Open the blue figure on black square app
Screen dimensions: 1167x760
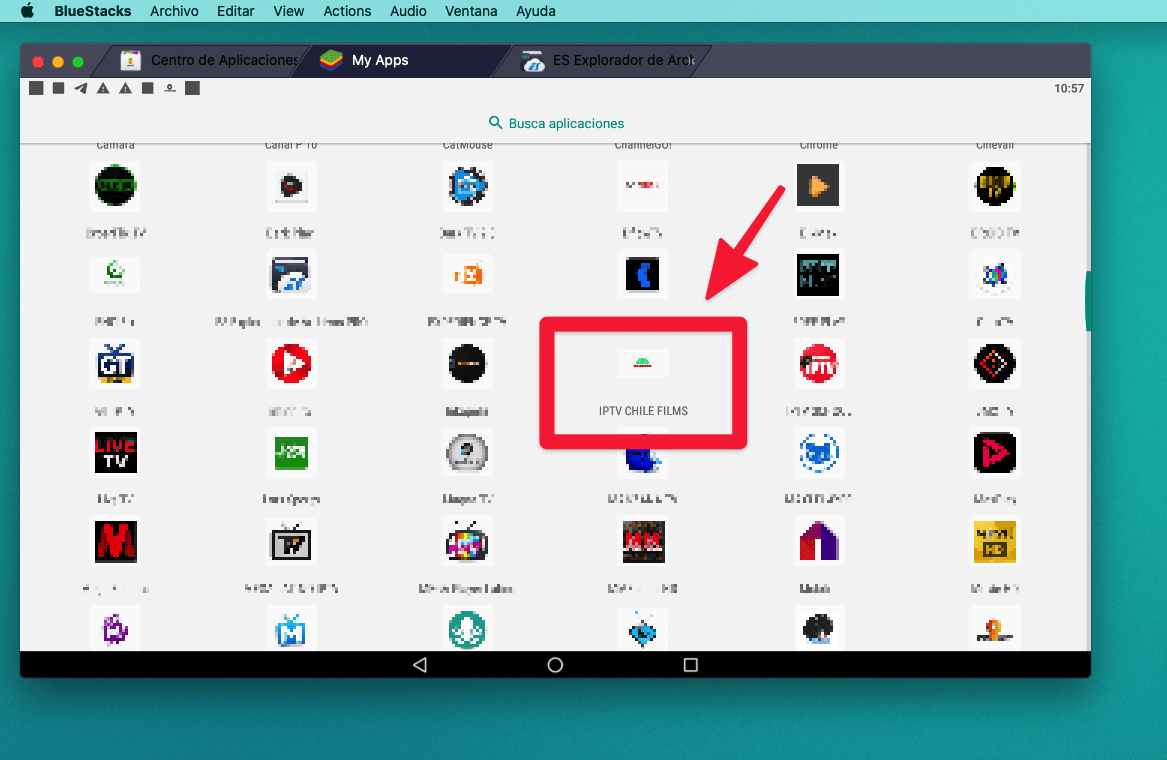642,275
